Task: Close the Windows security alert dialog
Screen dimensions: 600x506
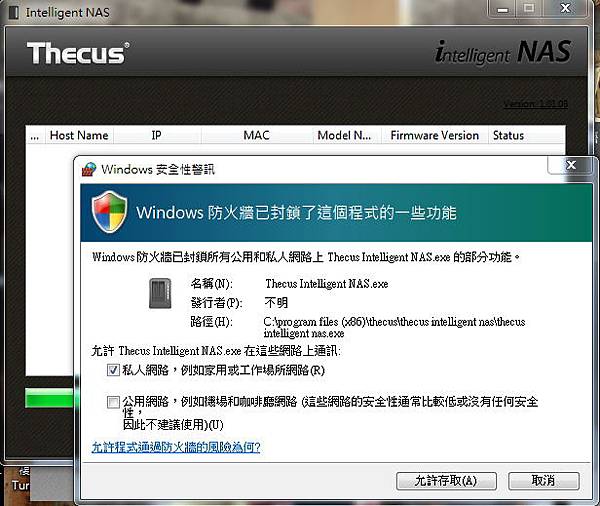Action: click(x=571, y=165)
